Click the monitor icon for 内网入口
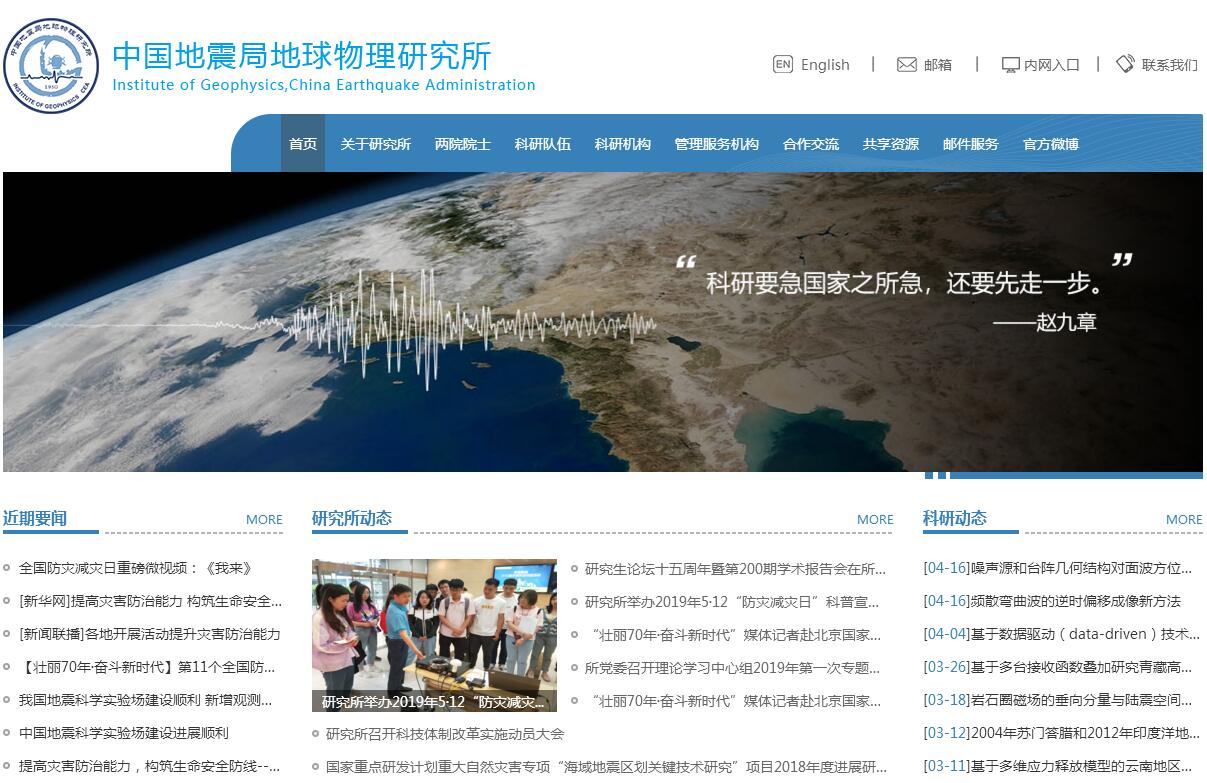Screen dimensions: 1207x783 1010,64
